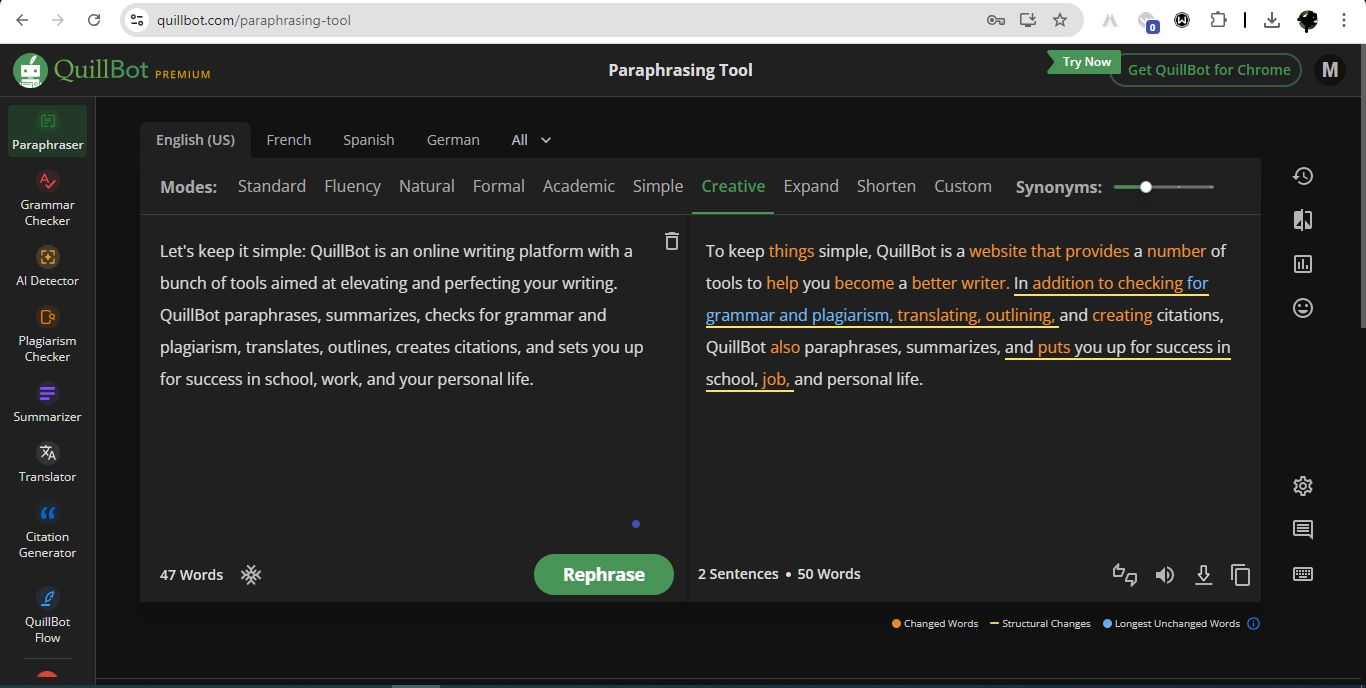Open AI Detector tool

point(47,266)
